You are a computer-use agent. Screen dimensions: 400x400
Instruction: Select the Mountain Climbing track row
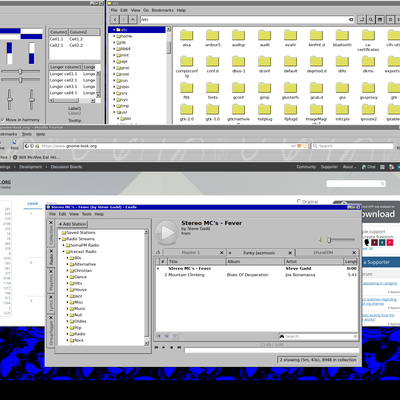pyautogui.click(x=257, y=275)
